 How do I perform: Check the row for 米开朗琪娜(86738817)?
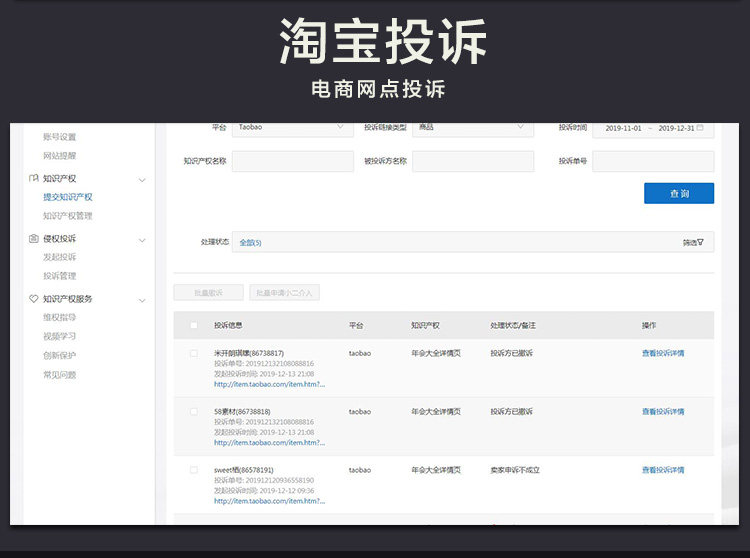coord(194,353)
